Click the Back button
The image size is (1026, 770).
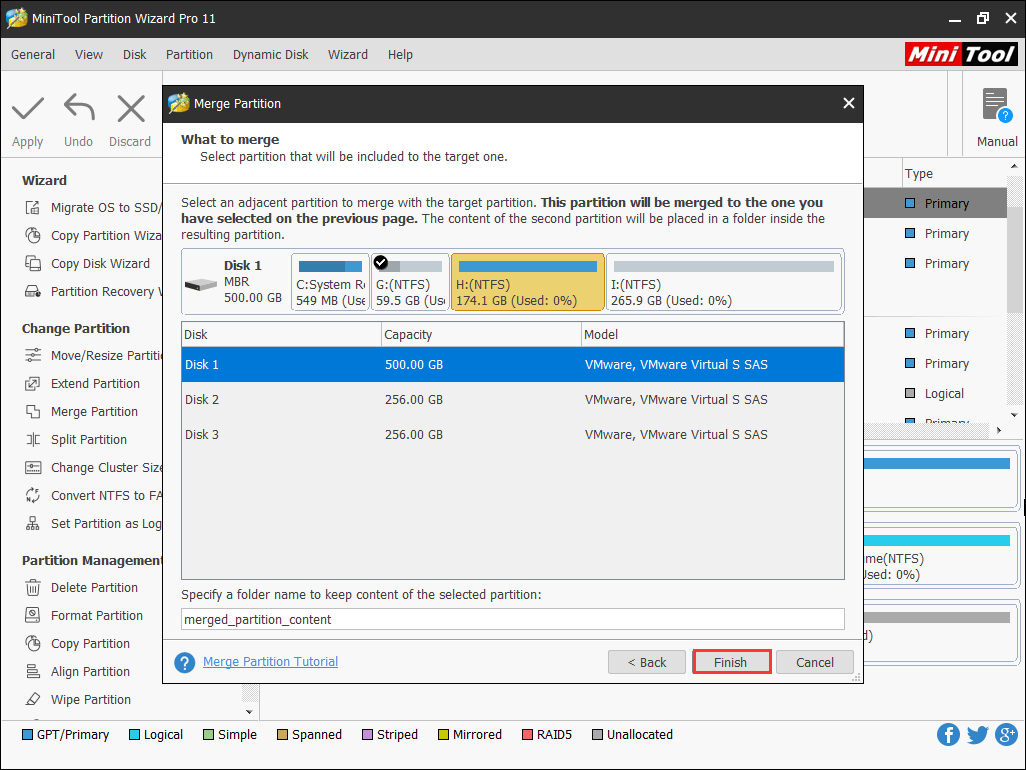(x=646, y=662)
